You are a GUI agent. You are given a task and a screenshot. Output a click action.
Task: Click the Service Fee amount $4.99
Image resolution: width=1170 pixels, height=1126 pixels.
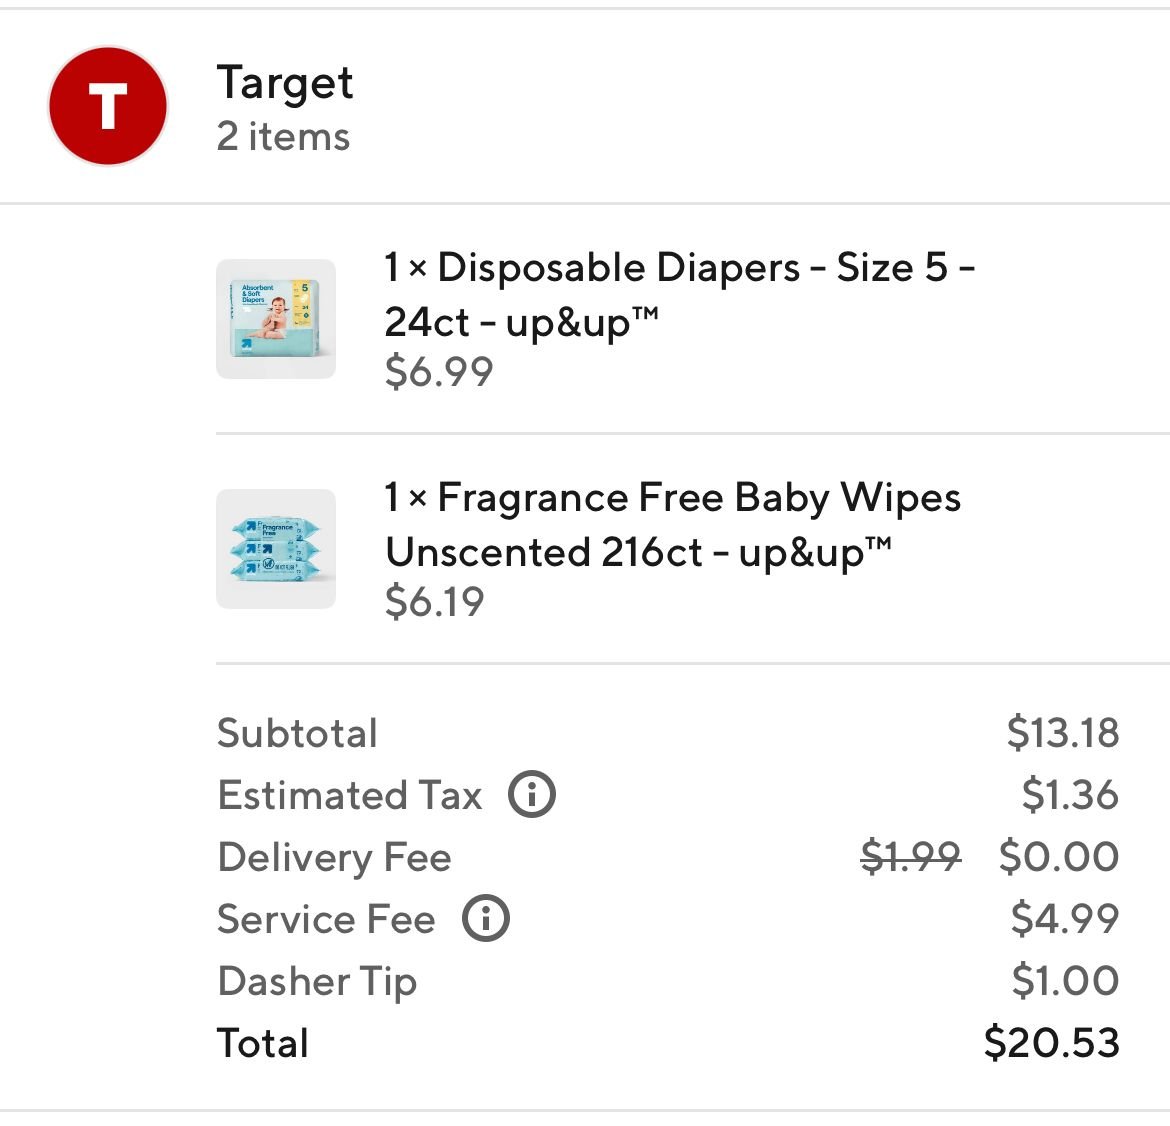click(1064, 919)
